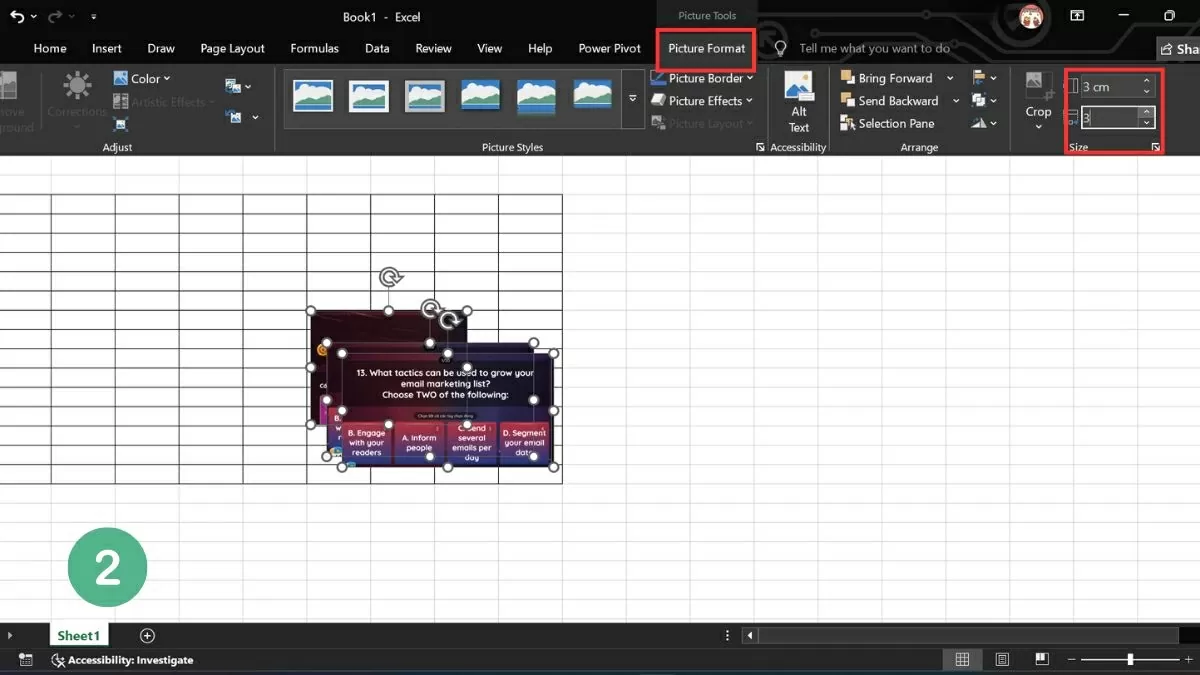Open Alt Text accessibility pane
The image size is (1200, 675).
coord(798,100)
